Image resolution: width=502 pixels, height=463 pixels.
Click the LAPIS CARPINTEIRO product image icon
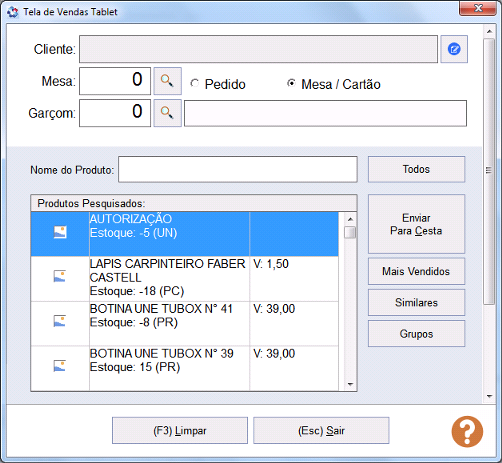pos(60,276)
